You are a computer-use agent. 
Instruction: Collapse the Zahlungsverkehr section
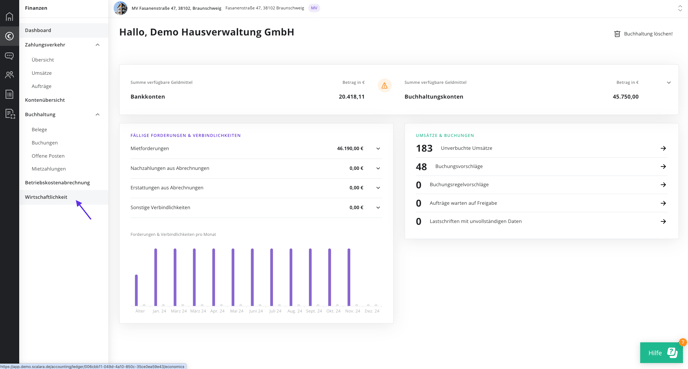pos(97,45)
